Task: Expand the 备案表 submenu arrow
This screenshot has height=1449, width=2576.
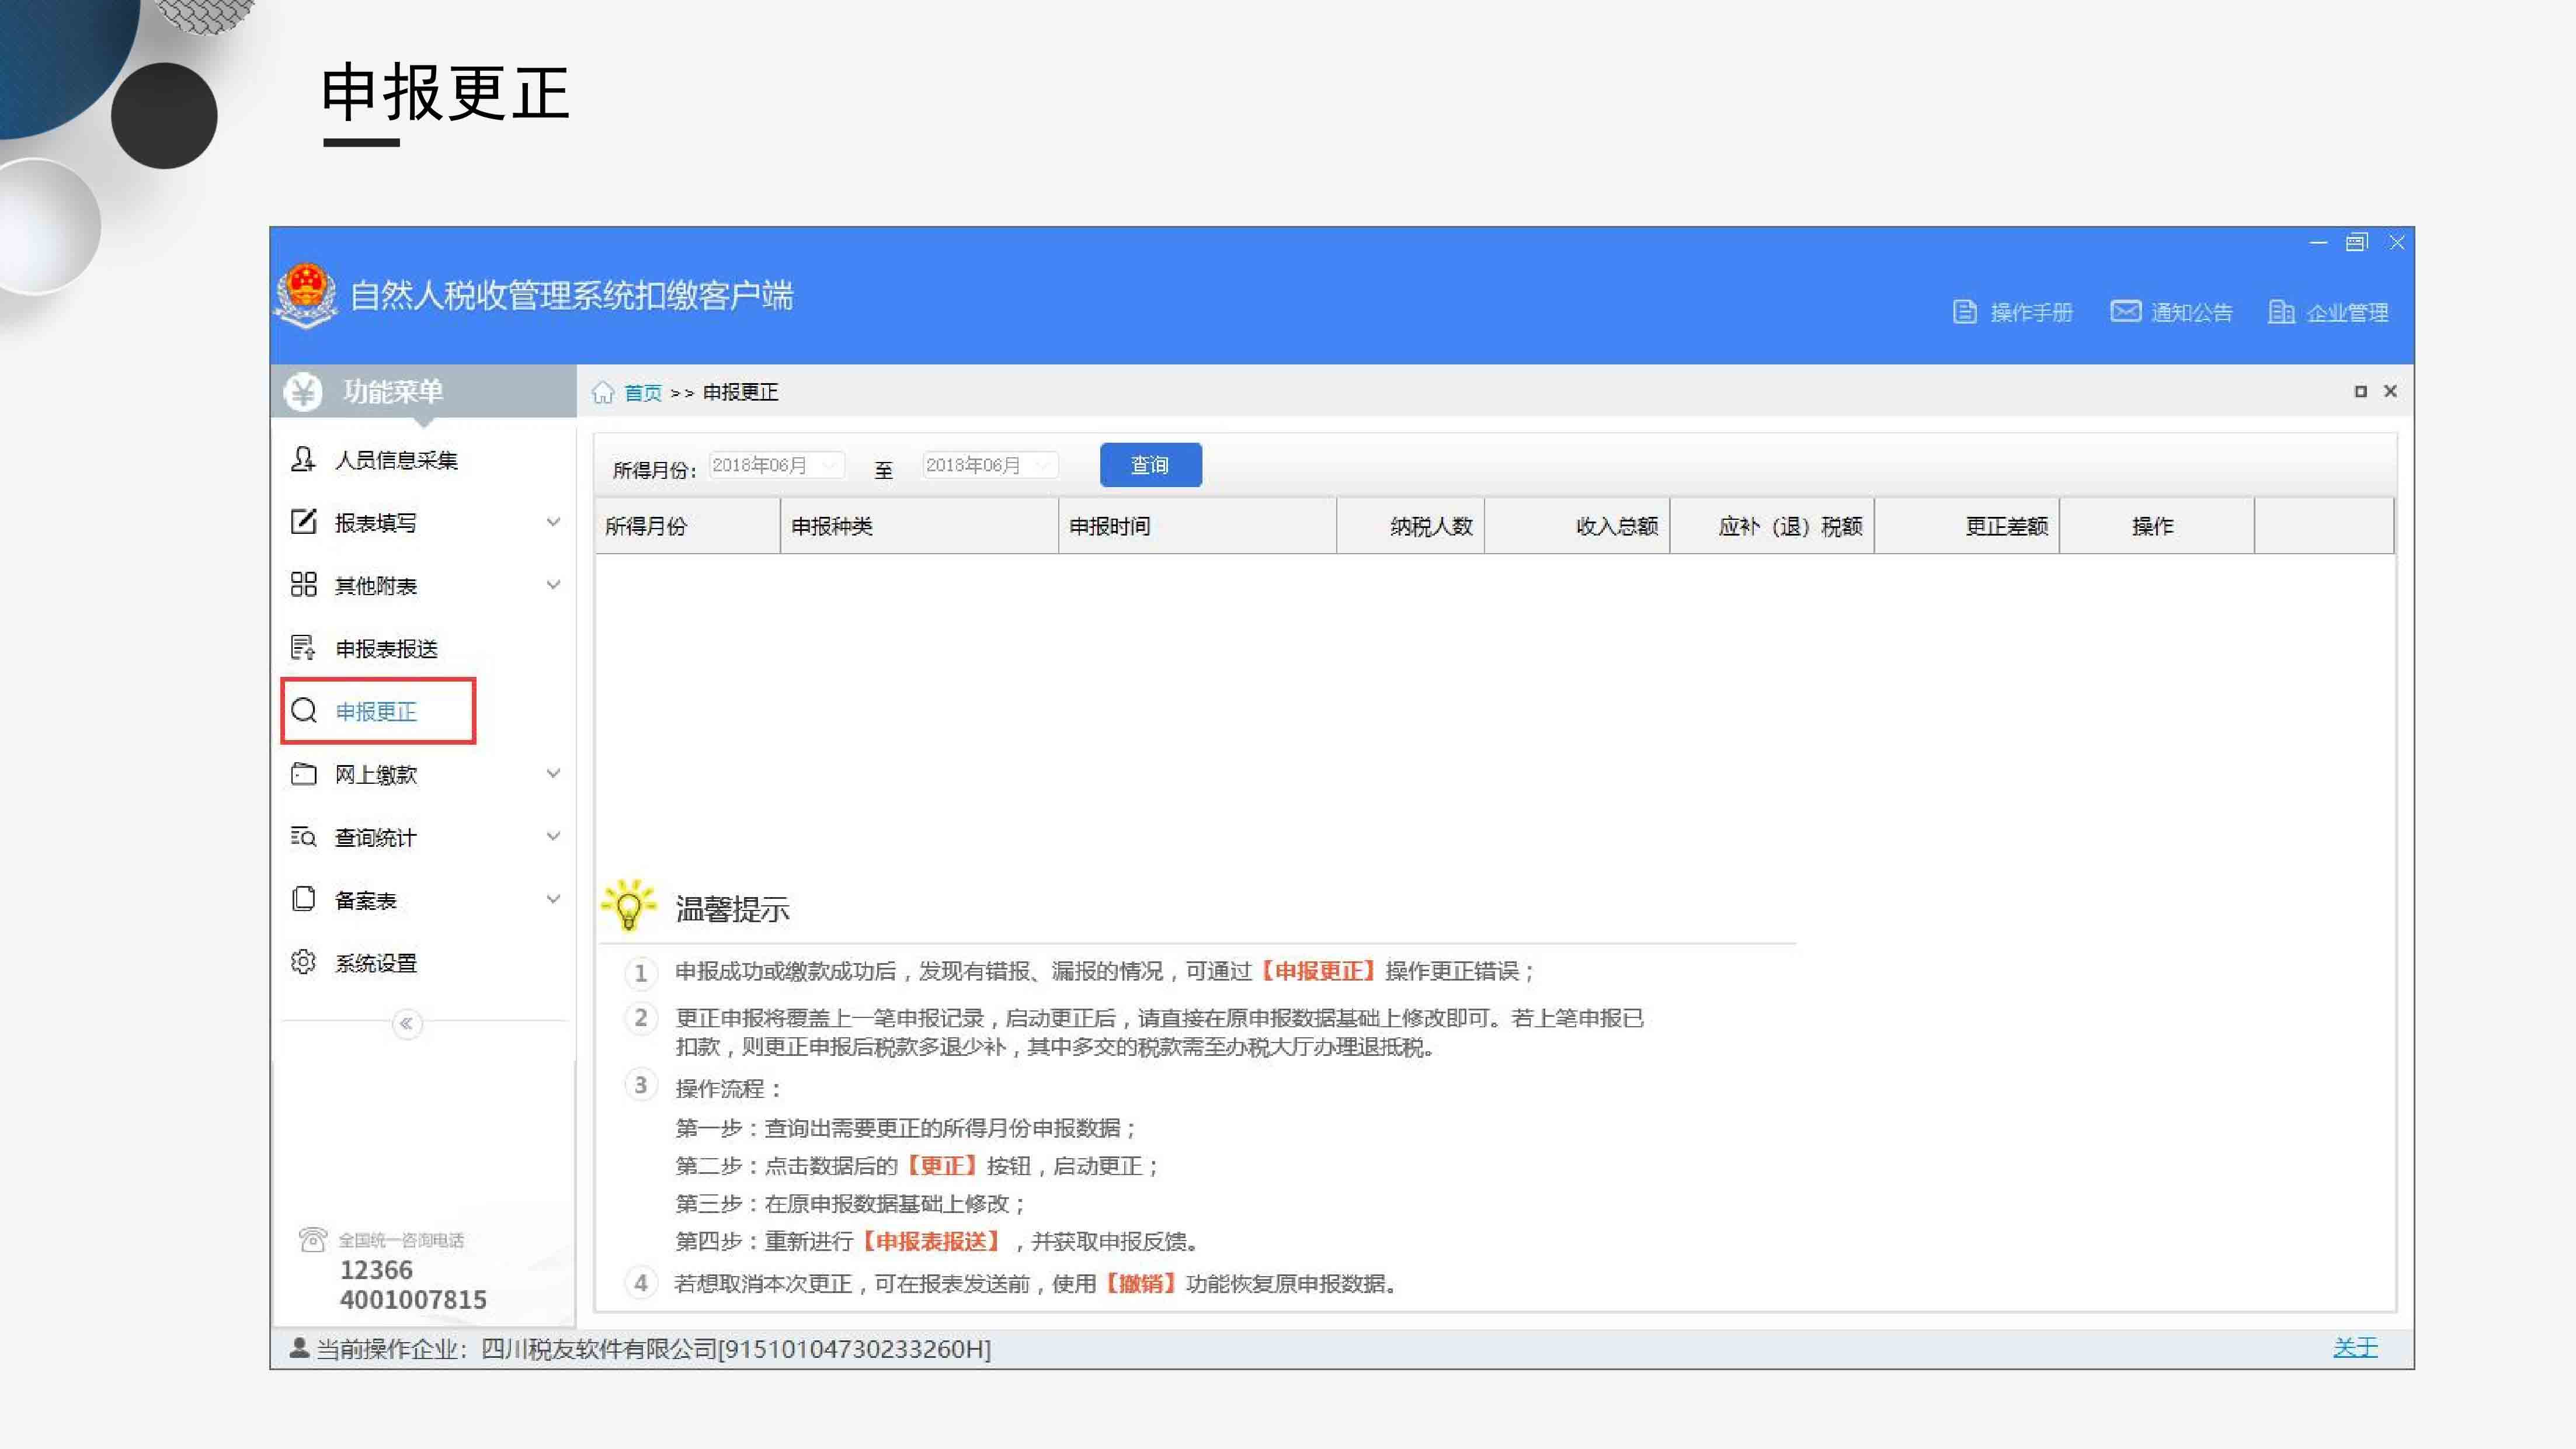Action: click(x=553, y=899)
